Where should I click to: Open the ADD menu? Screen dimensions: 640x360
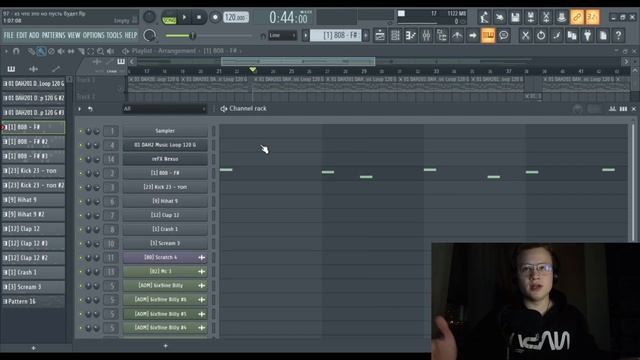pos(34,36)
